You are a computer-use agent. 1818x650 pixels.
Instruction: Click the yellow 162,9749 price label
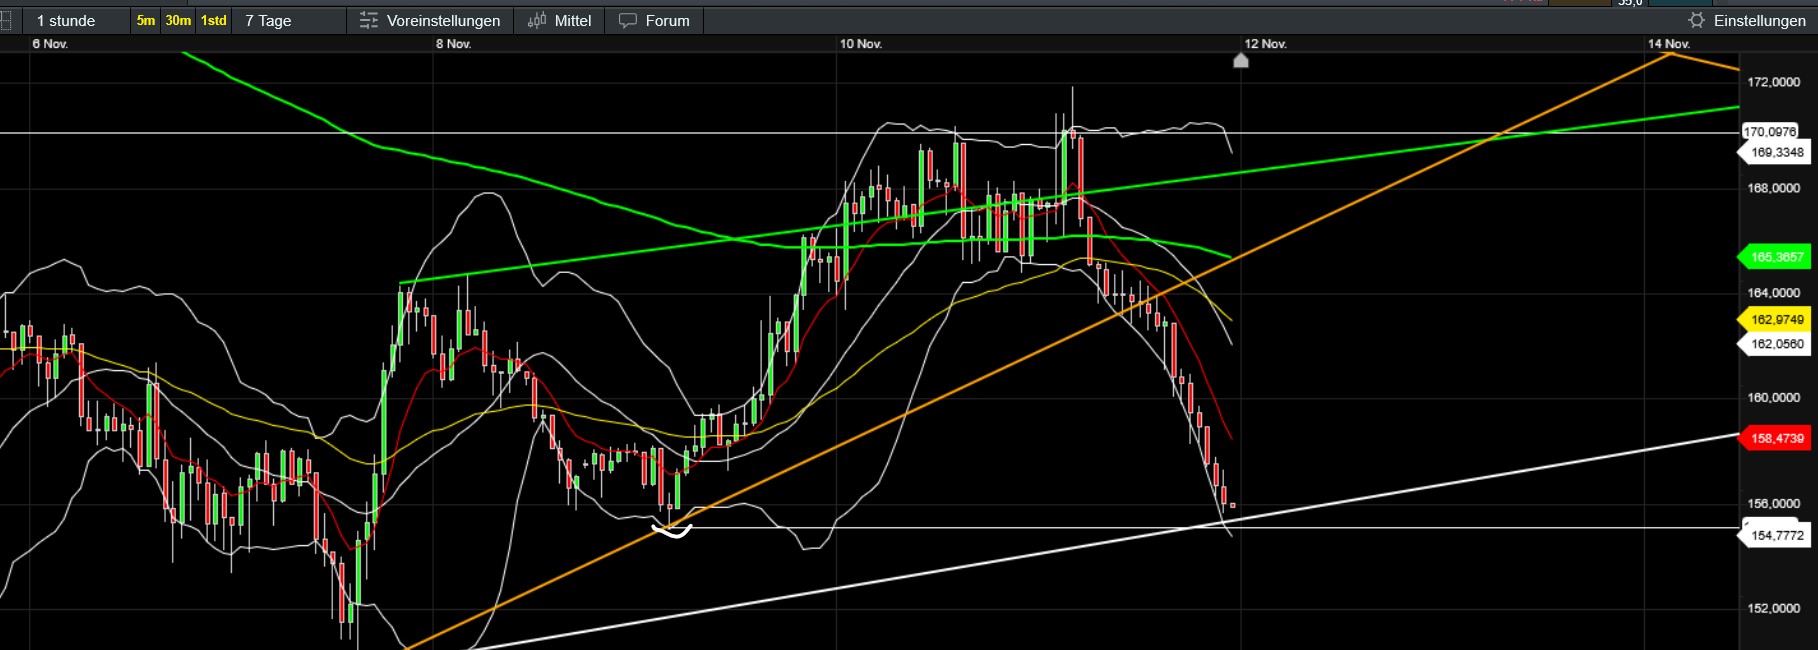[x=1776, y=320]
